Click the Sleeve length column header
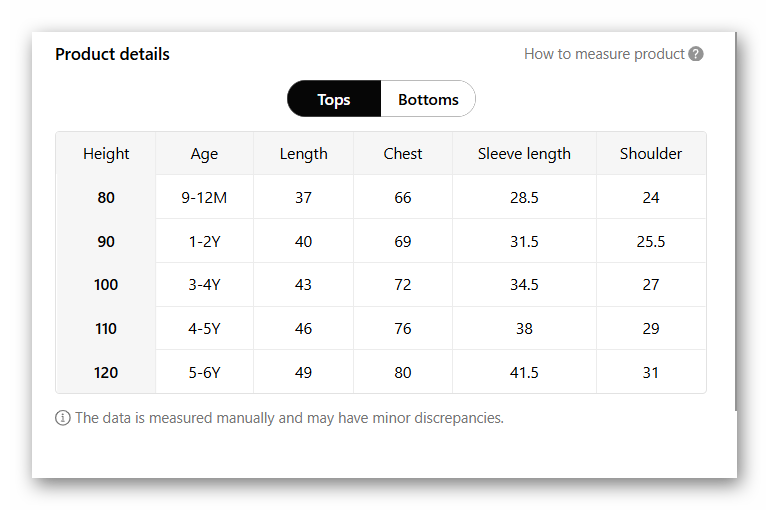This screenshot has height=510, width=769. point(524,154)
